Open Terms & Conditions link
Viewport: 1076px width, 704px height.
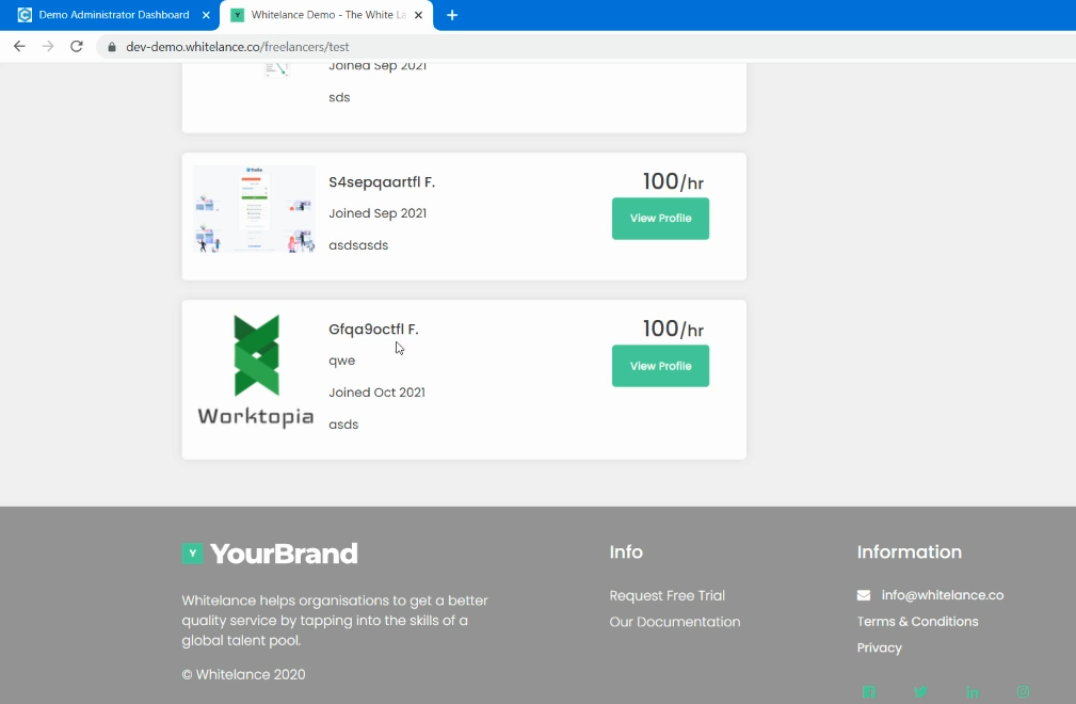tap(917, 621)
